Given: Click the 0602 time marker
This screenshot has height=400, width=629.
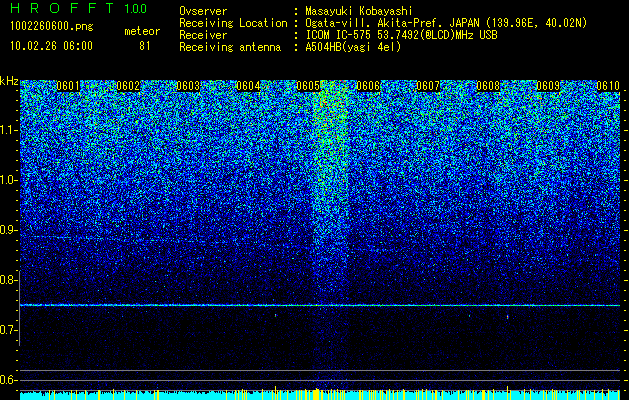Looking at the screenshot, I should point(128,86).
